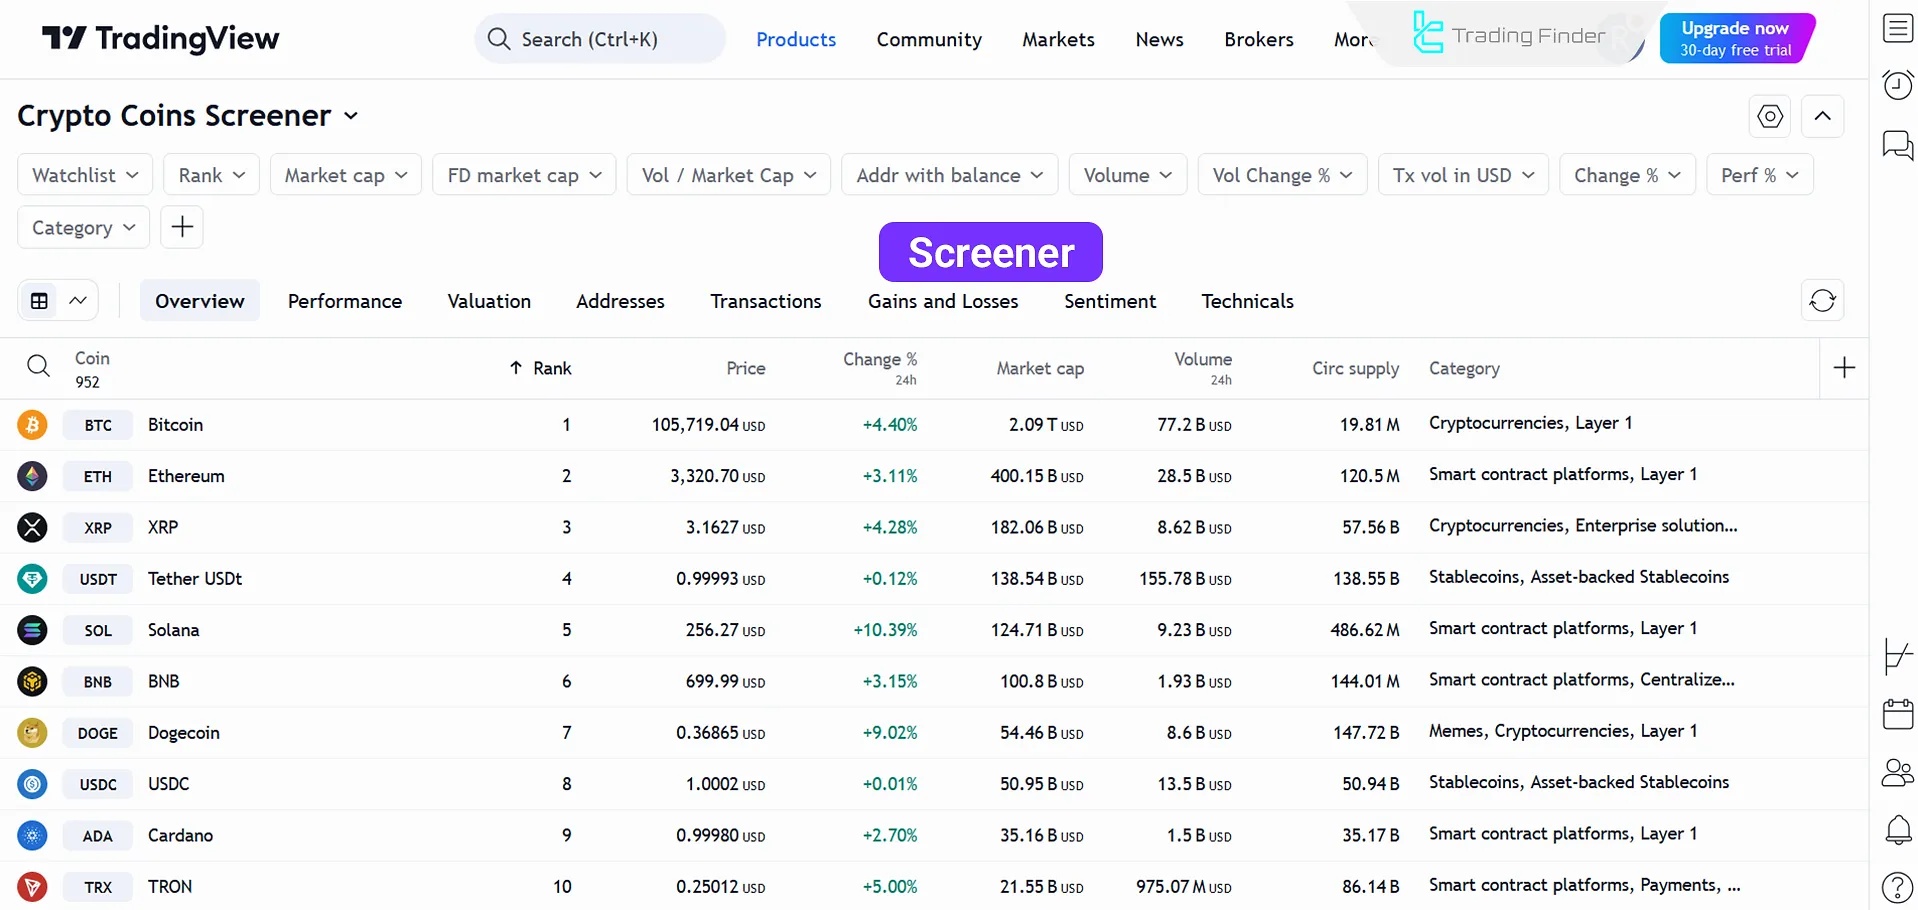Add a column with the plus icon

coord(1844,368)
